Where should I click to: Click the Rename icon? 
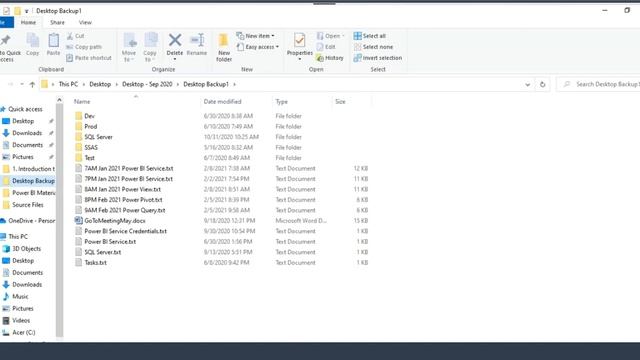pyautogui.click(x=197, y=40)
